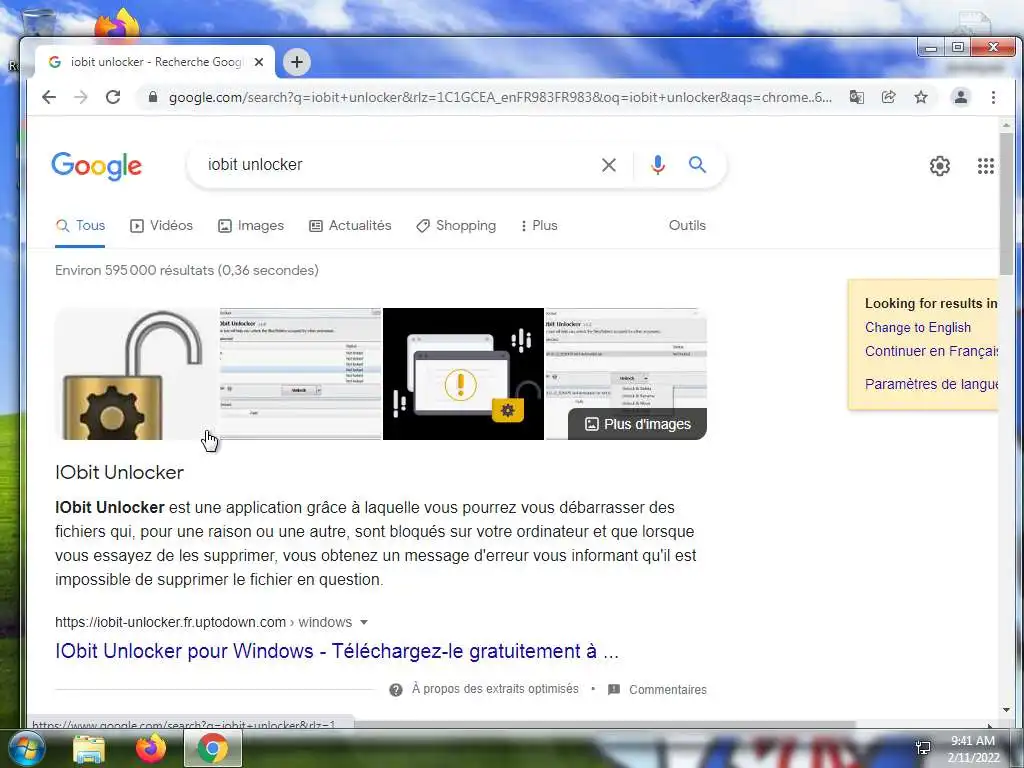Click the IObit Unlocker heading text
Viewport: 1024px width, 768px height.
120,472
